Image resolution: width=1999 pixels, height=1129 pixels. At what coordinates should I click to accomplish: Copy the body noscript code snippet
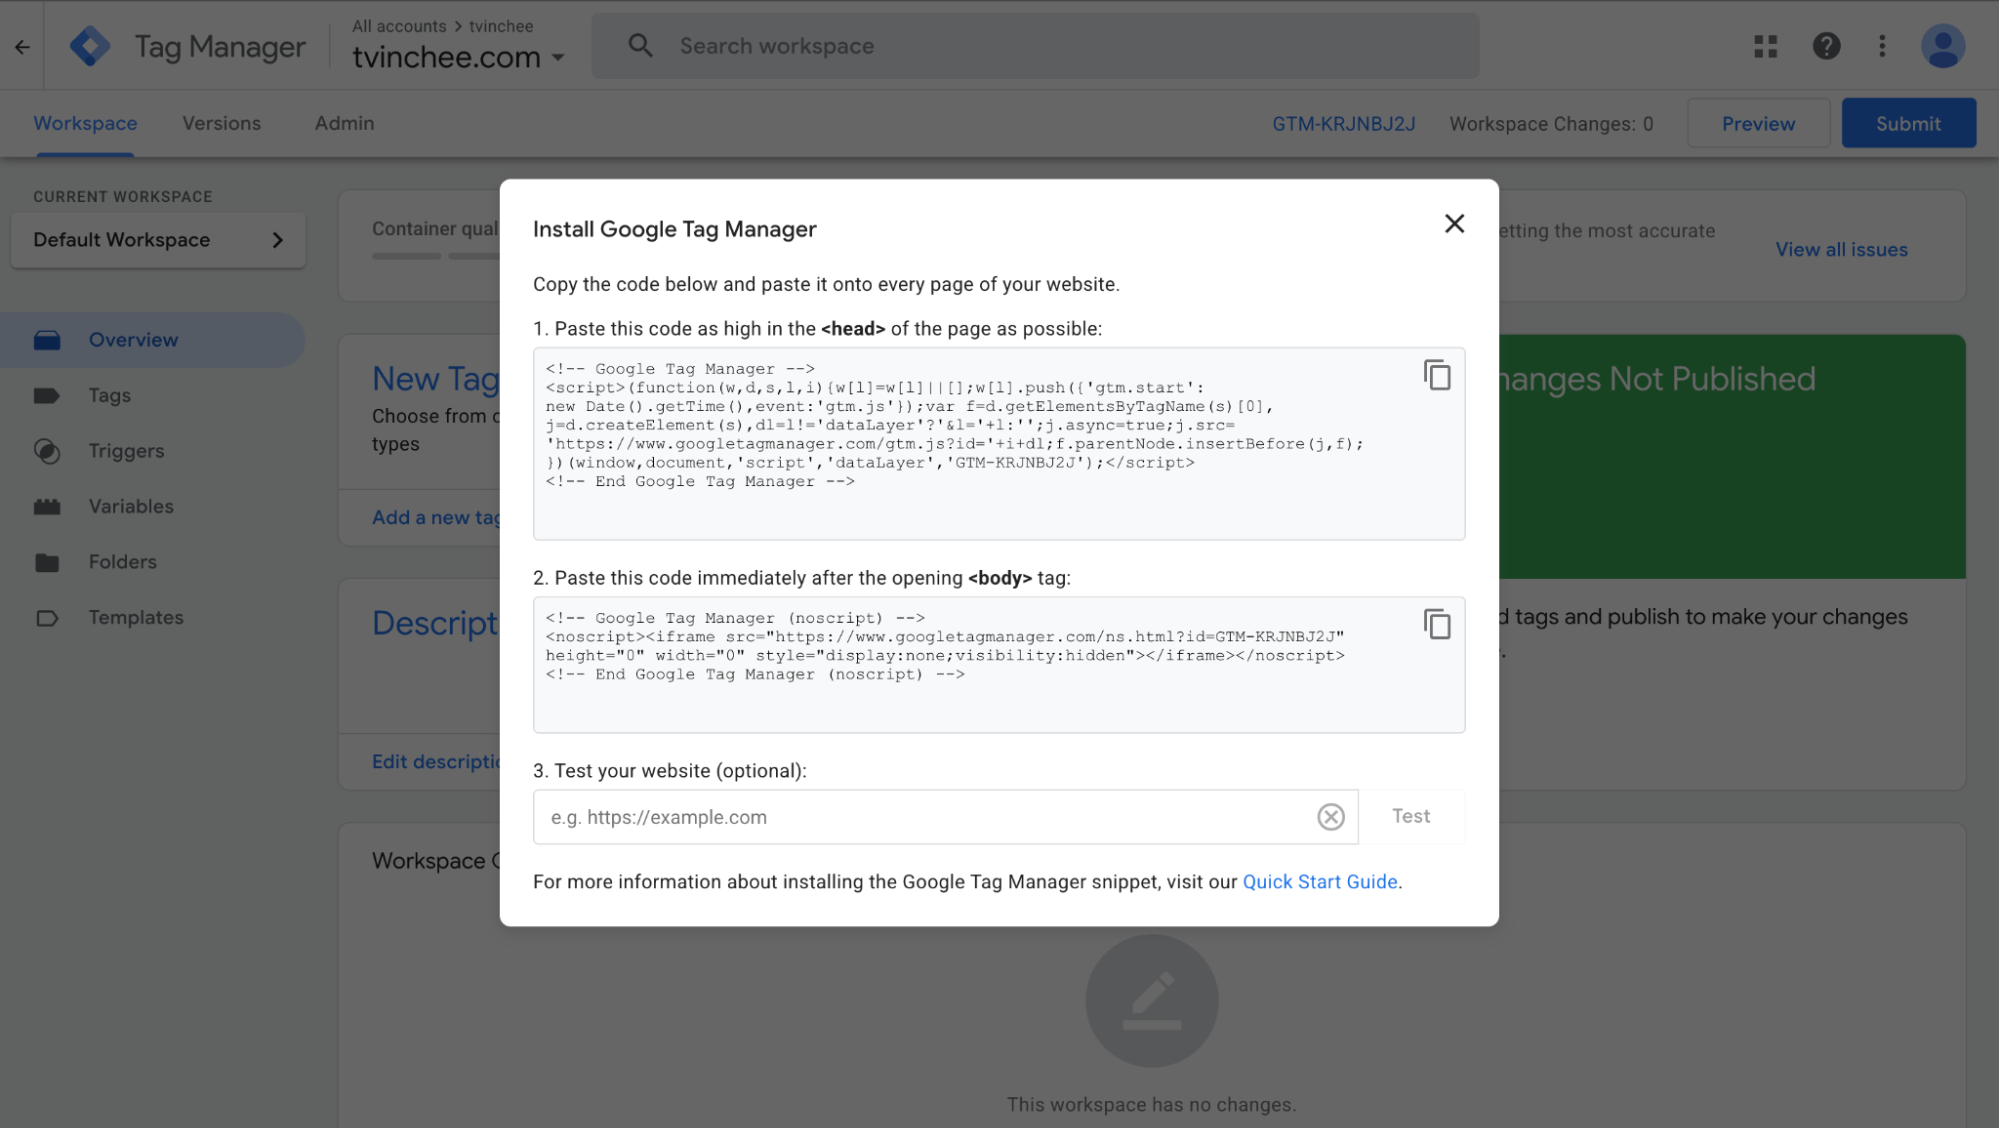1437,624
